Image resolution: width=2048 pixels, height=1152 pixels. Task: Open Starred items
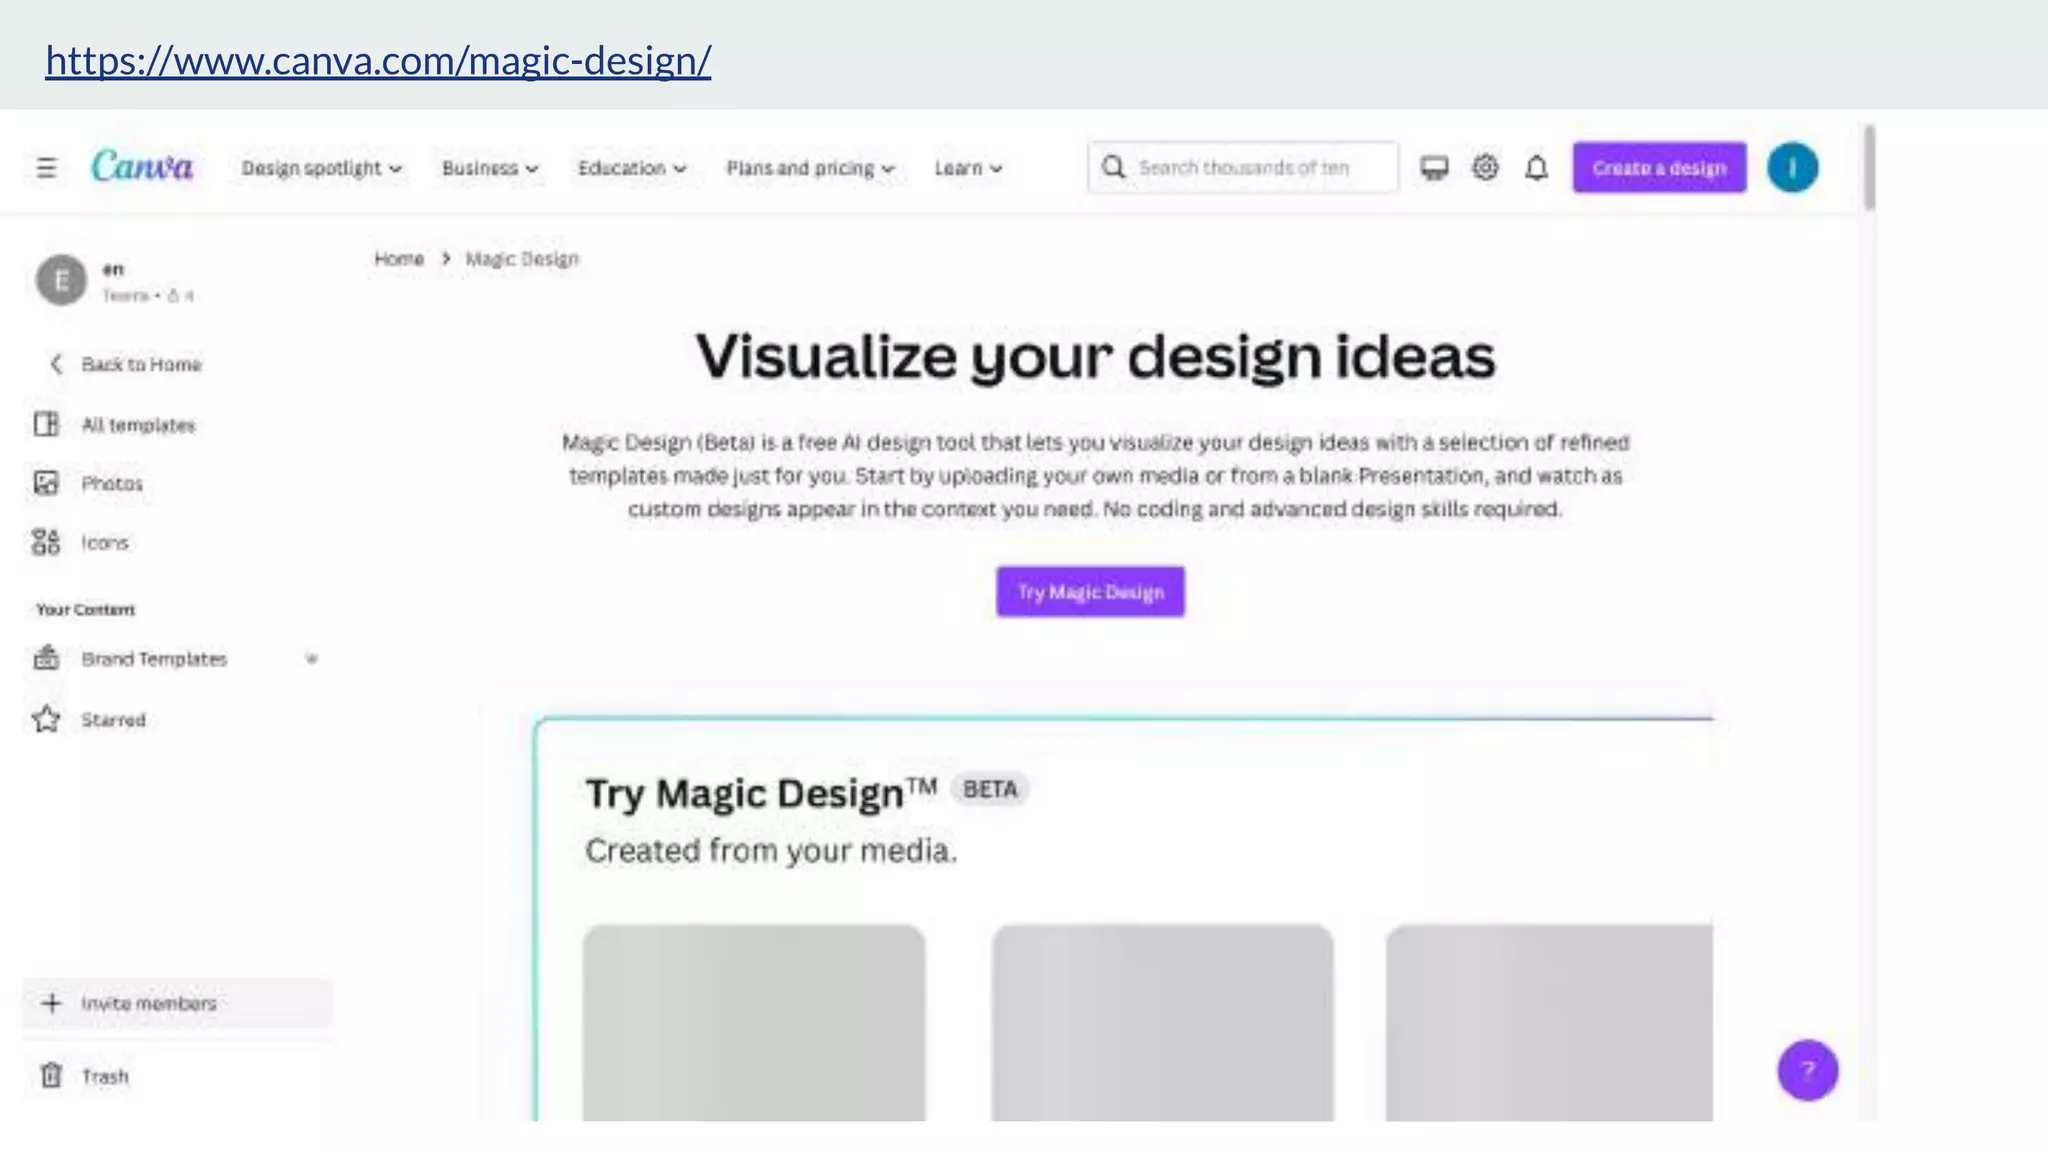point(113,720)
